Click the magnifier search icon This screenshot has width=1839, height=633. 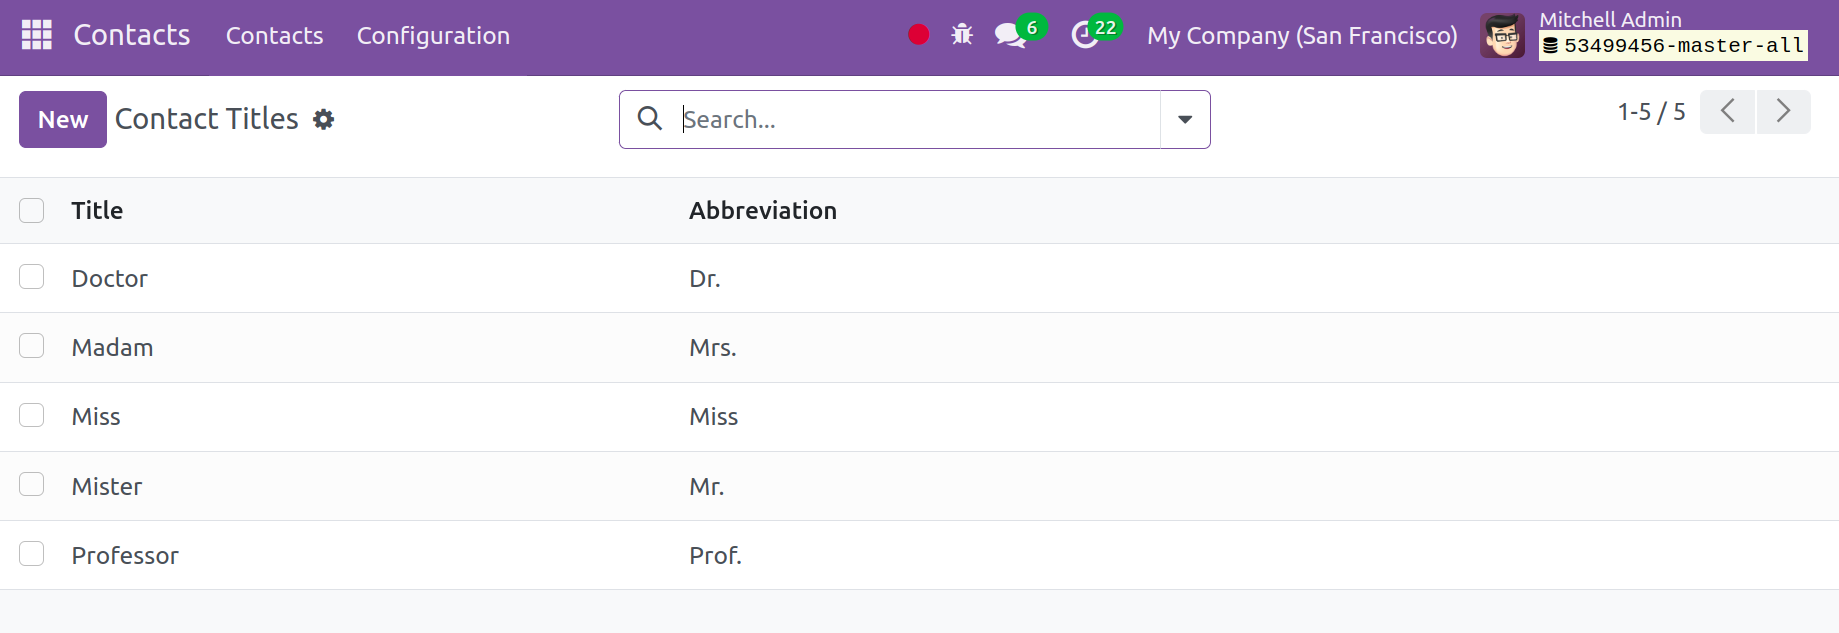pyautogui.click(x=650, y=118)
